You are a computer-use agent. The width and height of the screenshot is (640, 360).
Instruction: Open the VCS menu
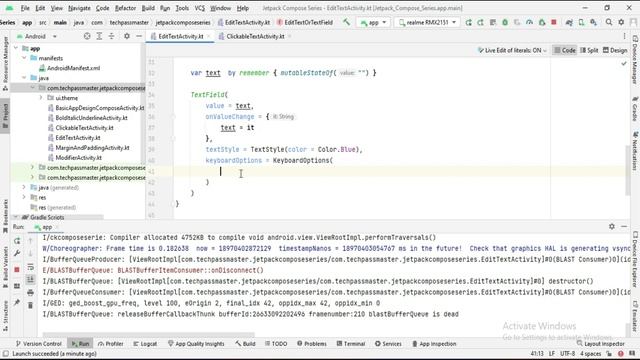200,8
